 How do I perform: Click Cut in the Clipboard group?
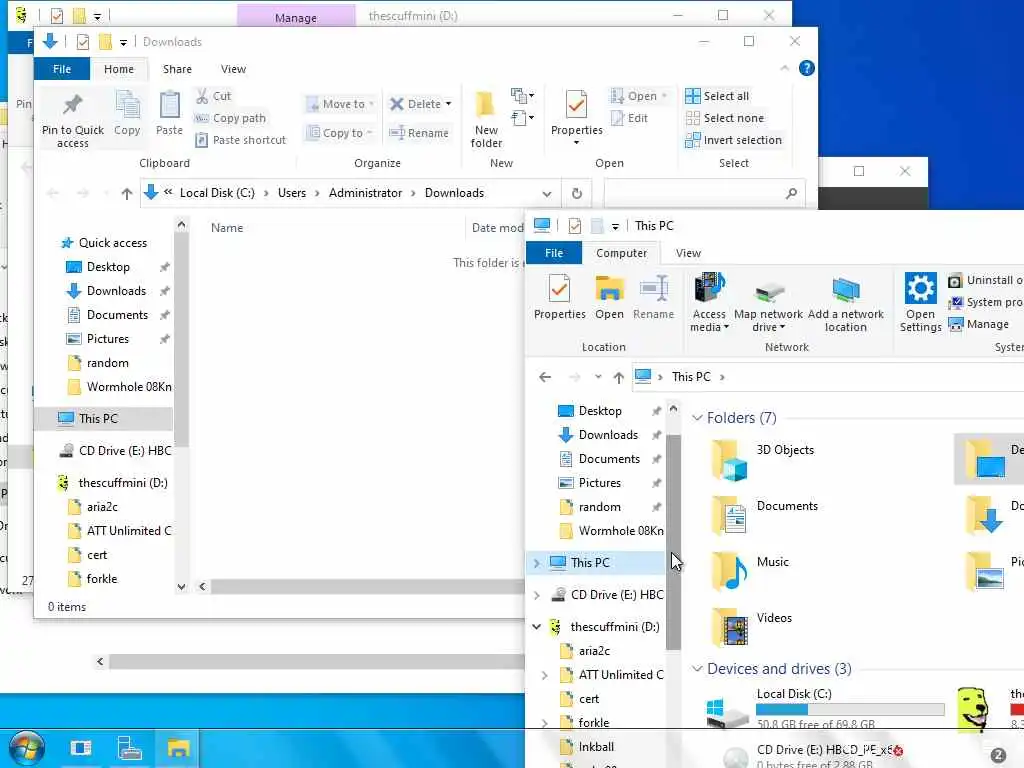[x=214, y=96]
